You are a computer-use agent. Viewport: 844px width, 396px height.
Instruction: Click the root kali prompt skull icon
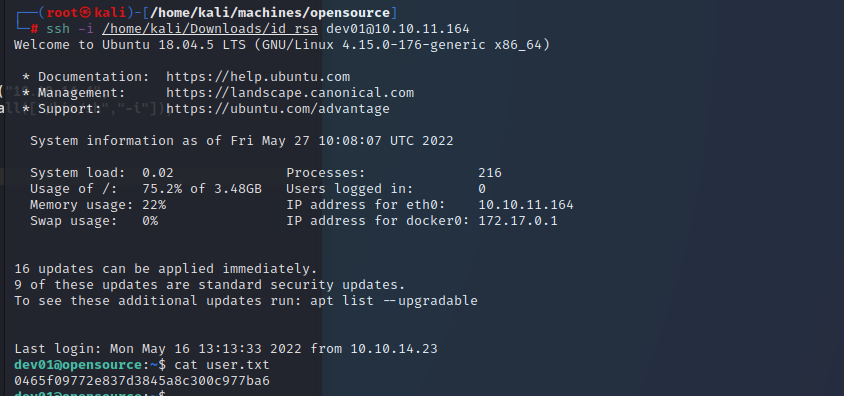(86, 13)
